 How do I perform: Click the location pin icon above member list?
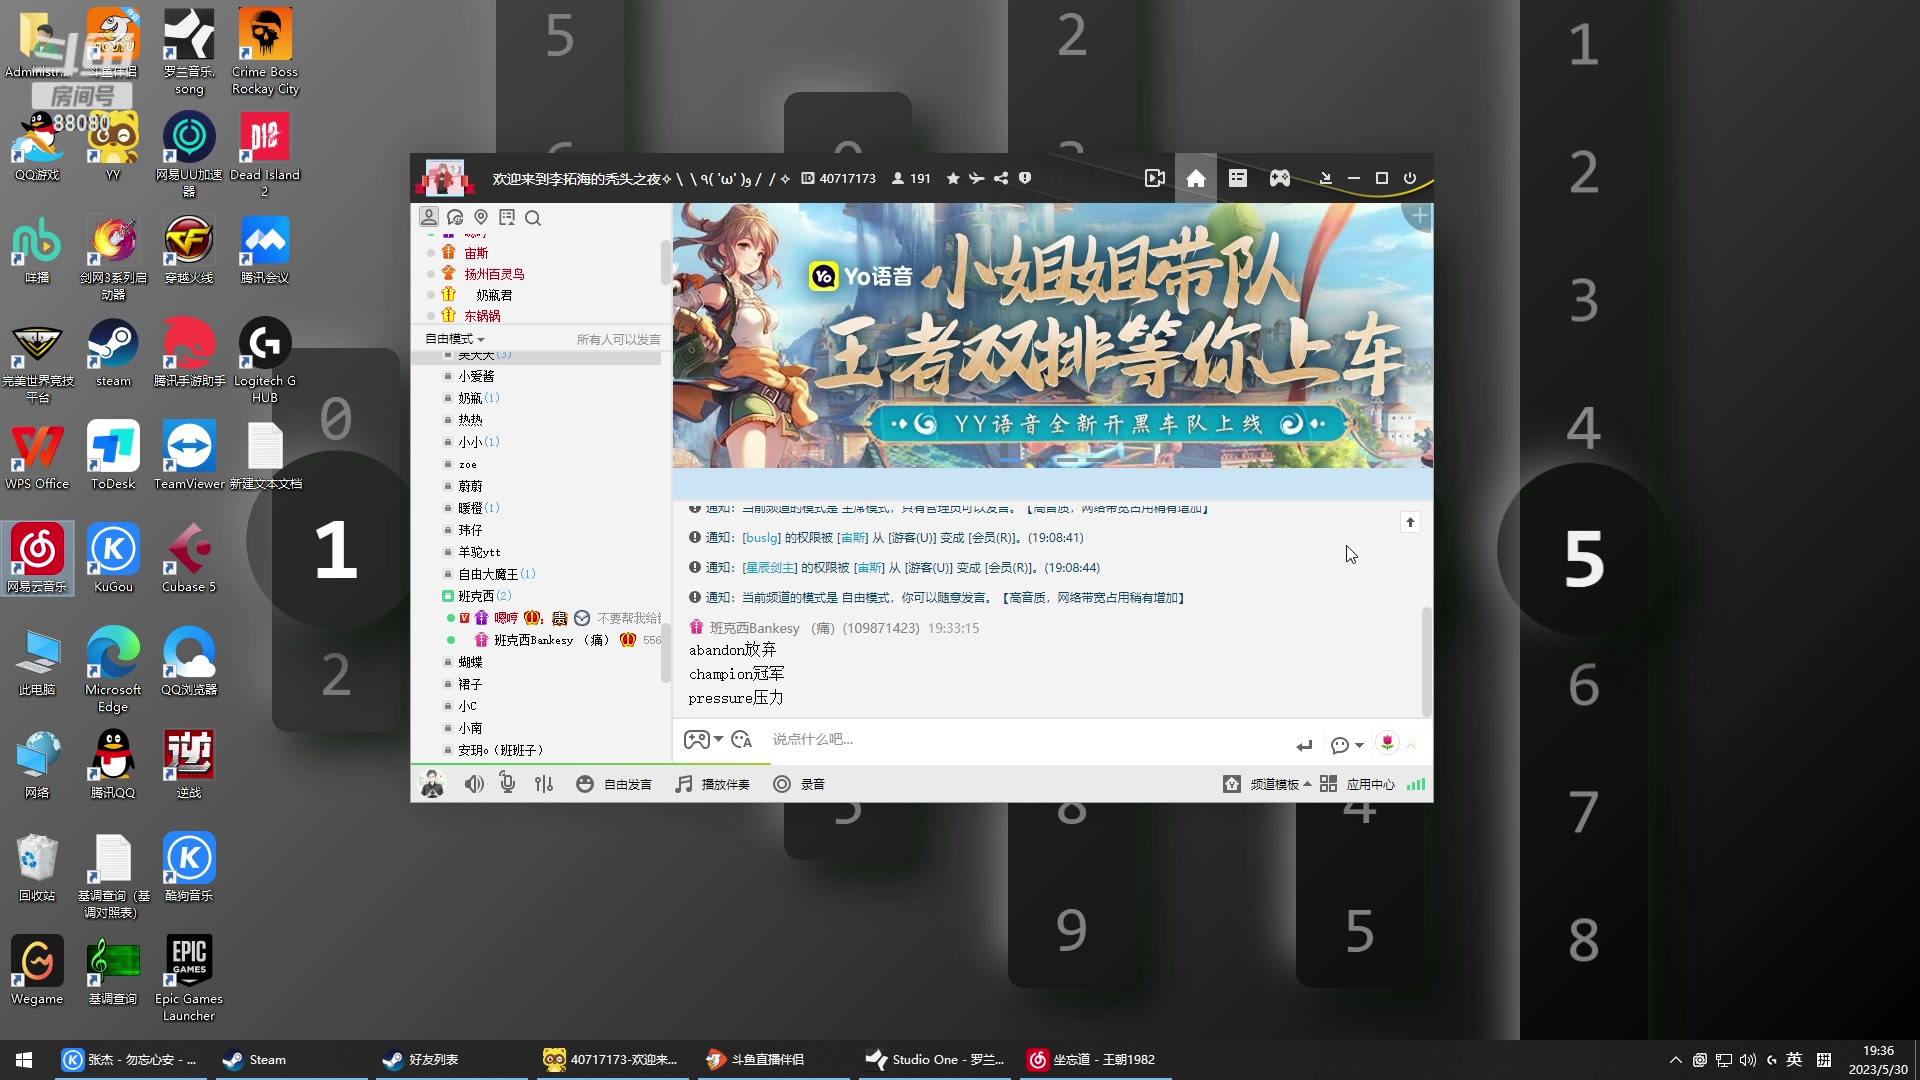pyautogui.click(x=481, y=217)
